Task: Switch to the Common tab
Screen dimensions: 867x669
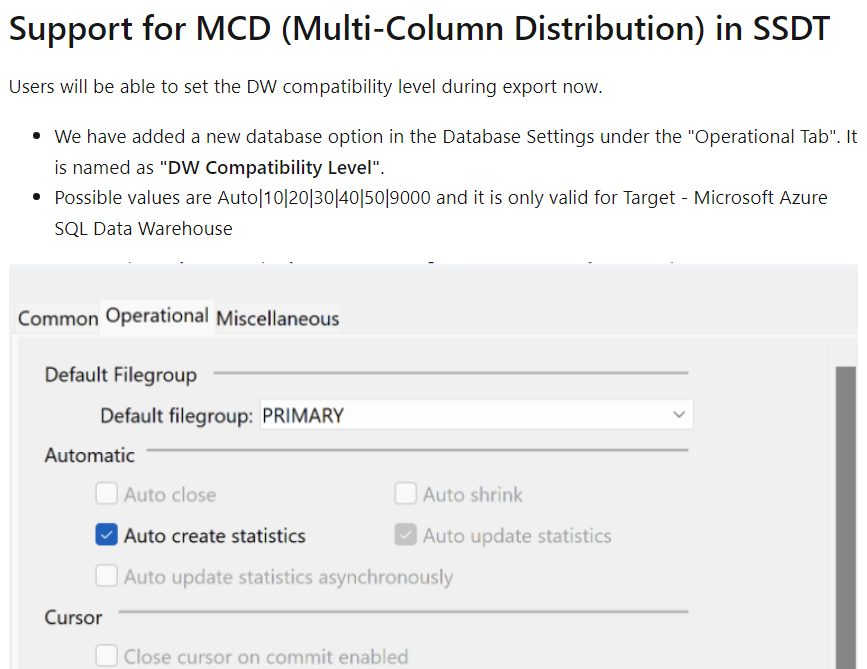Action: coord(57,318)
